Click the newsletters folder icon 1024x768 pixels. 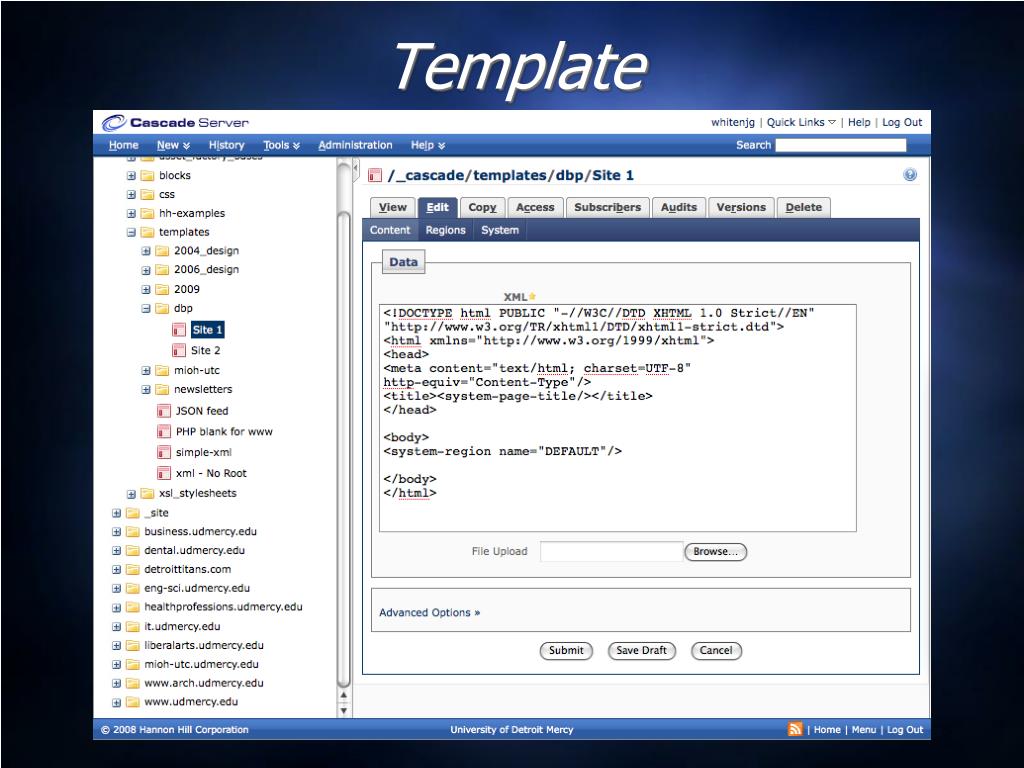[162, 389]
